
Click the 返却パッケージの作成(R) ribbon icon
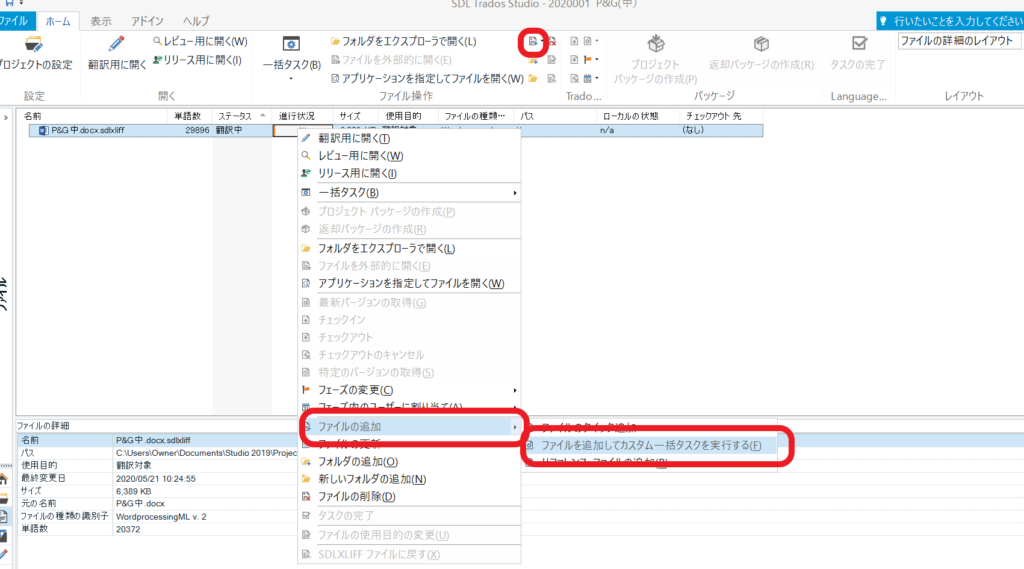point(761,44)
